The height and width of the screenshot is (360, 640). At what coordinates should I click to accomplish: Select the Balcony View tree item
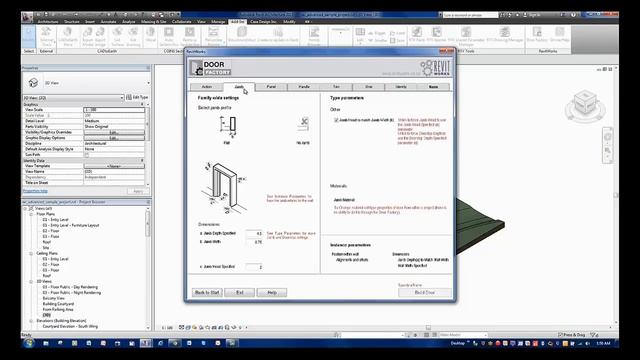point(53,298)
